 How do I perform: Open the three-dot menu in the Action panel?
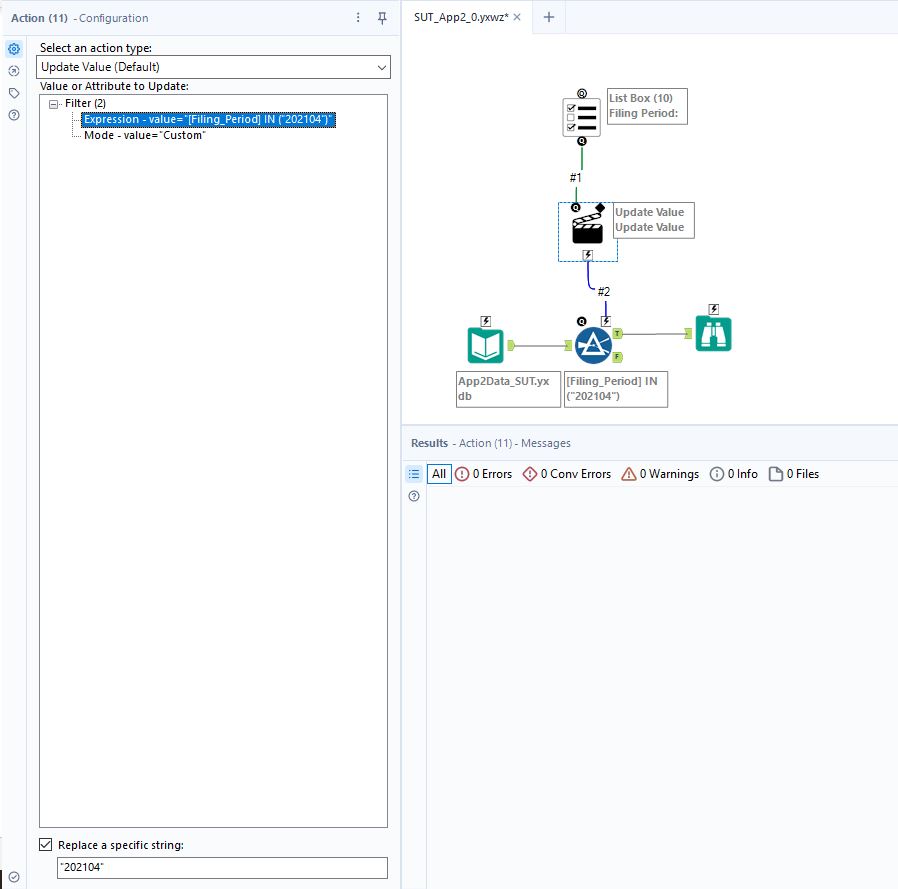pos(357,18)
